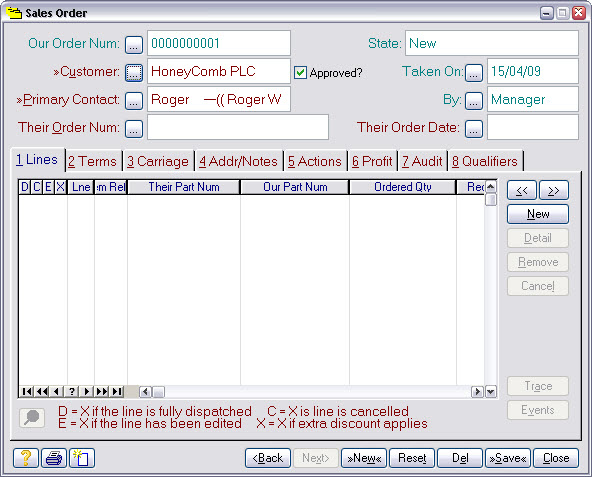Click the Reset button
The image size is (592, 477).
412,458
